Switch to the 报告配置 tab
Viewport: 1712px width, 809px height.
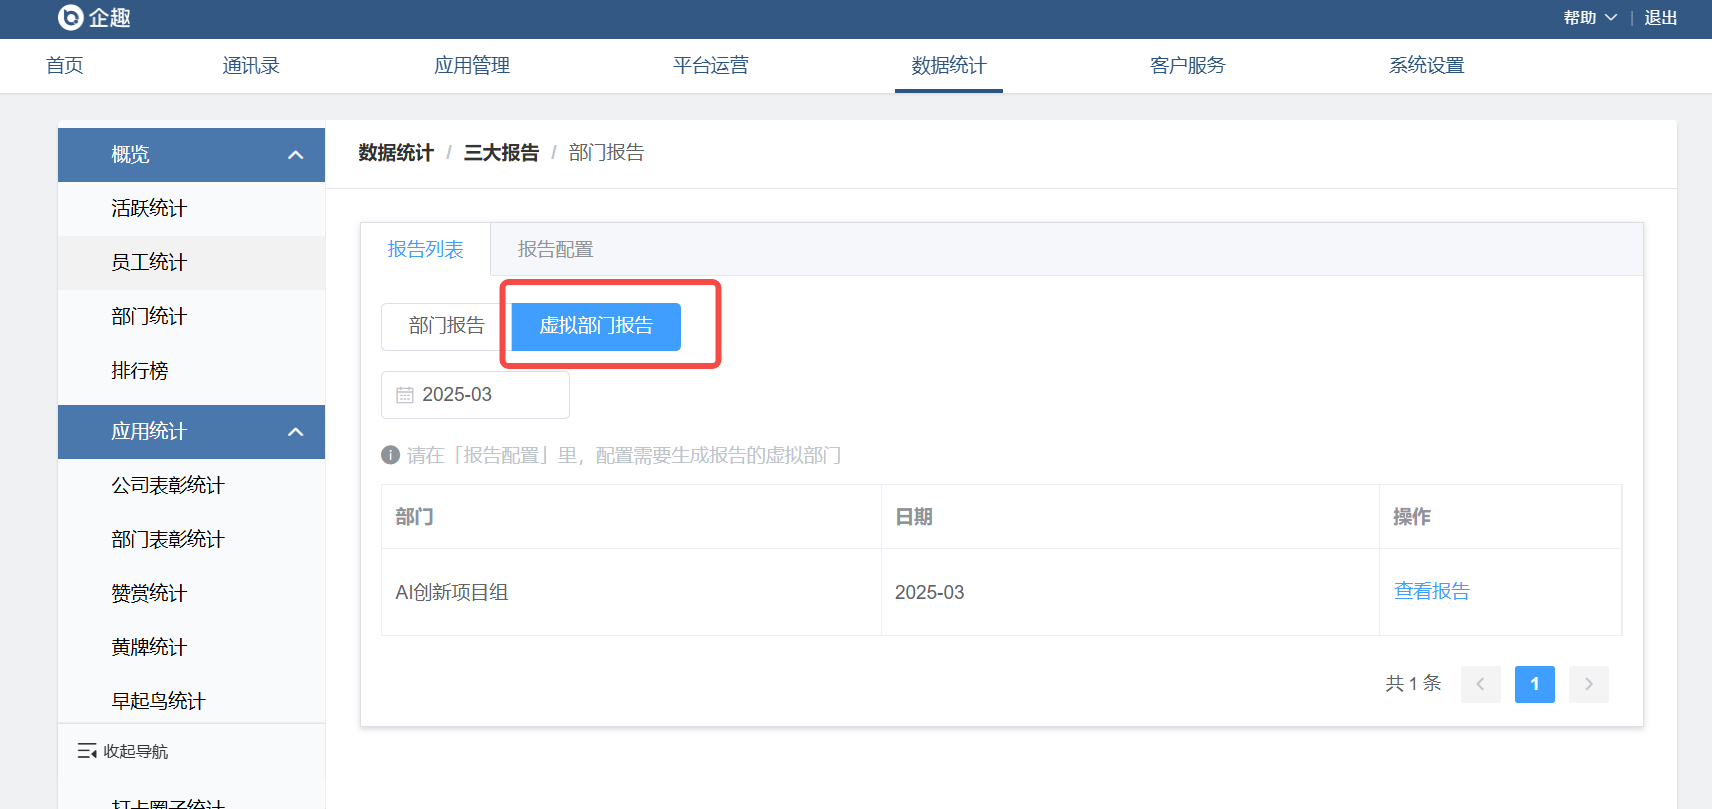pyautogui.click(x=555, y=250)
